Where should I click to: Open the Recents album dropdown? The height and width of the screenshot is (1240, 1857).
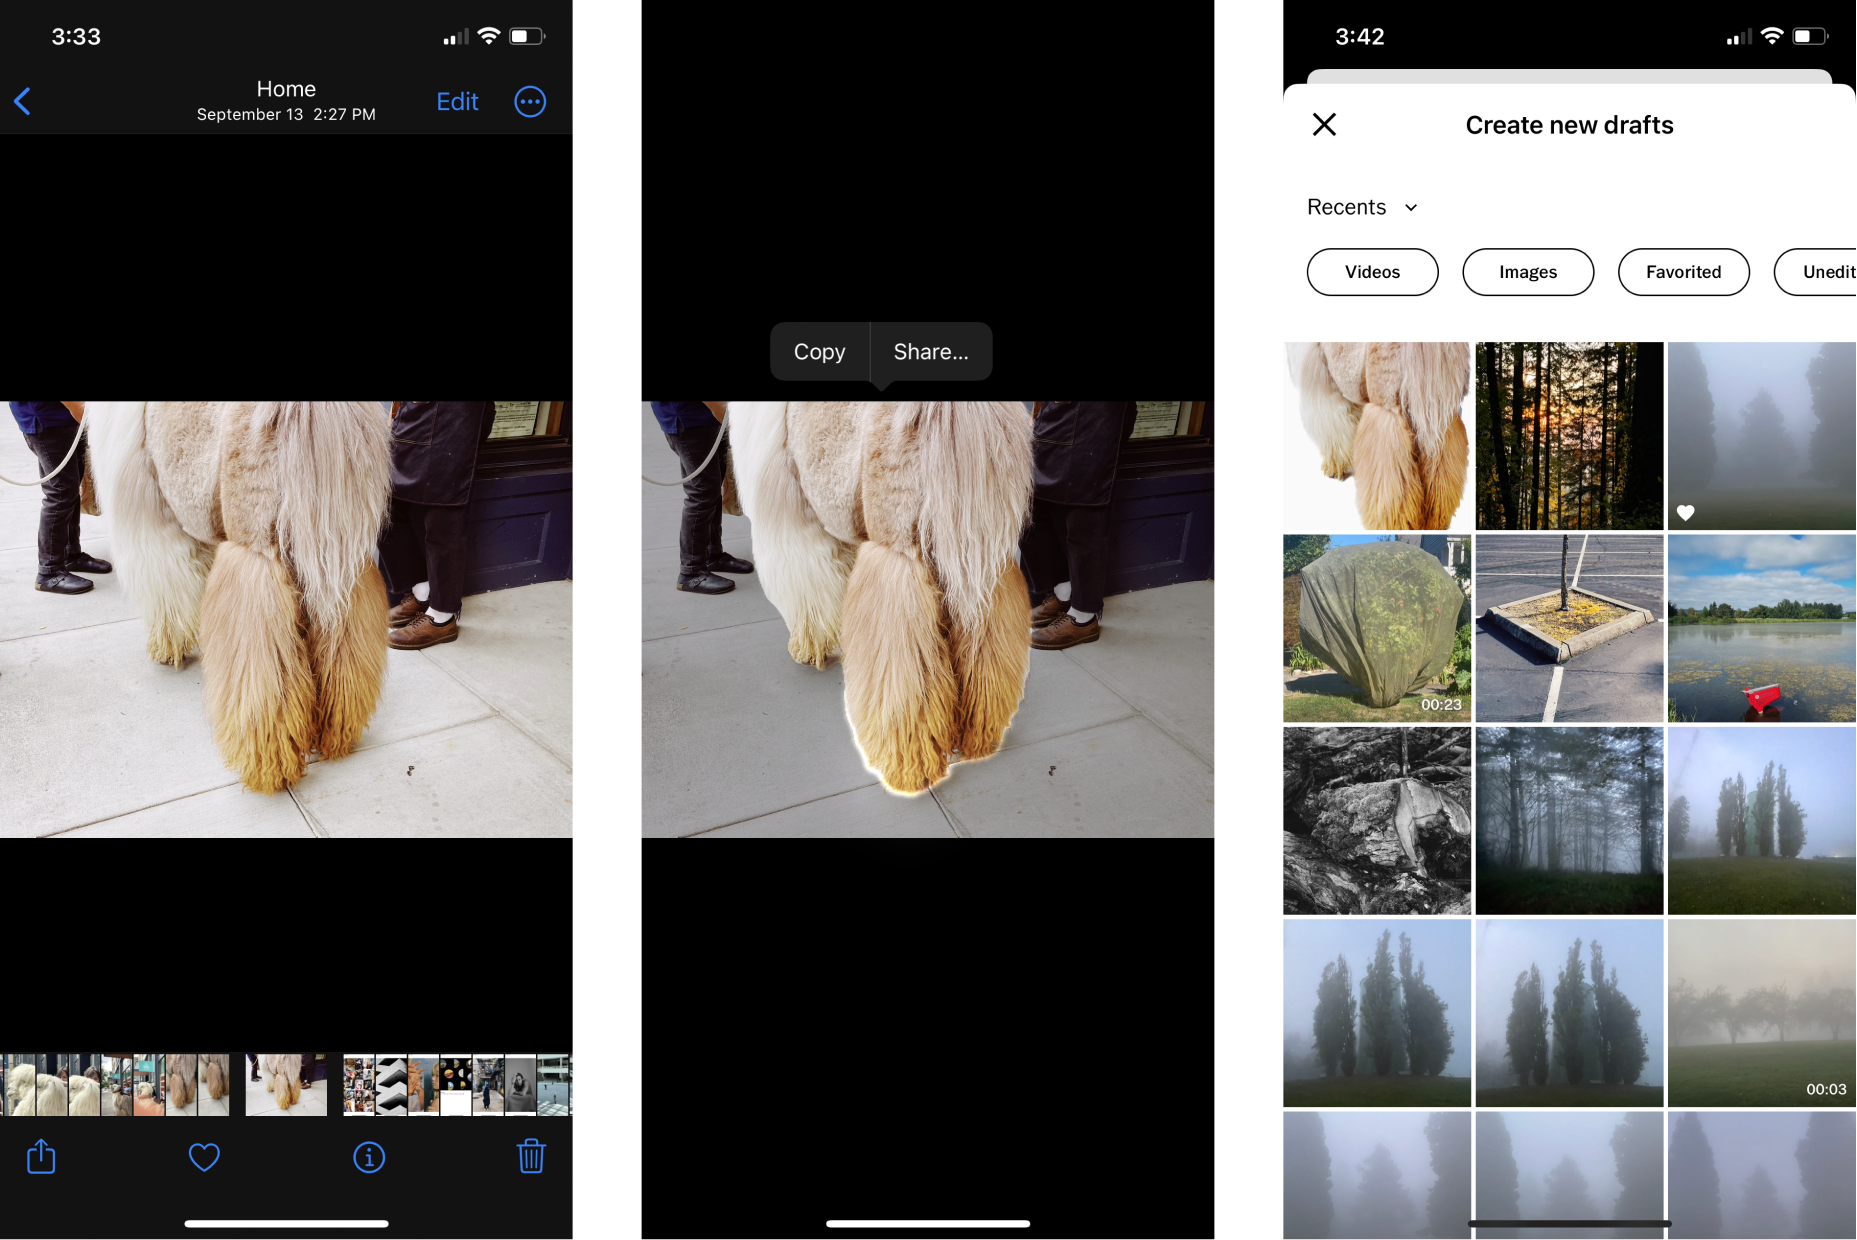1362,207
